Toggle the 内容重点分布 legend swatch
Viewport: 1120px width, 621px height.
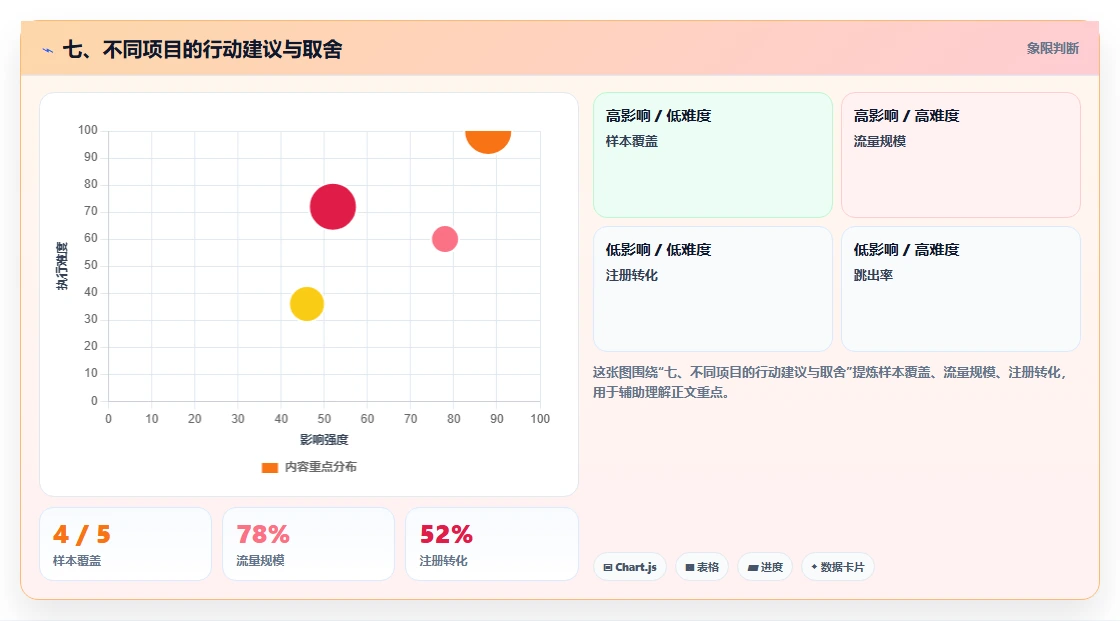[x=269, y=467]
